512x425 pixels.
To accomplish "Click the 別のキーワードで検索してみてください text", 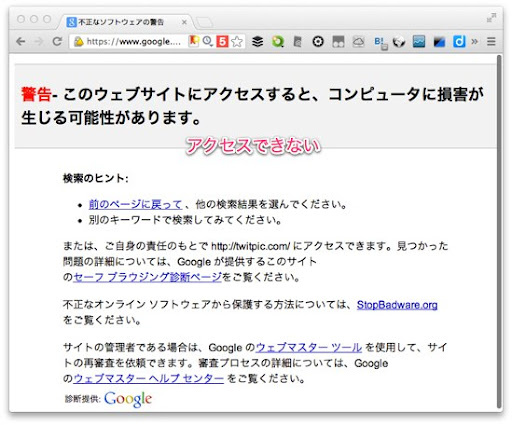I will pos(185,220).
